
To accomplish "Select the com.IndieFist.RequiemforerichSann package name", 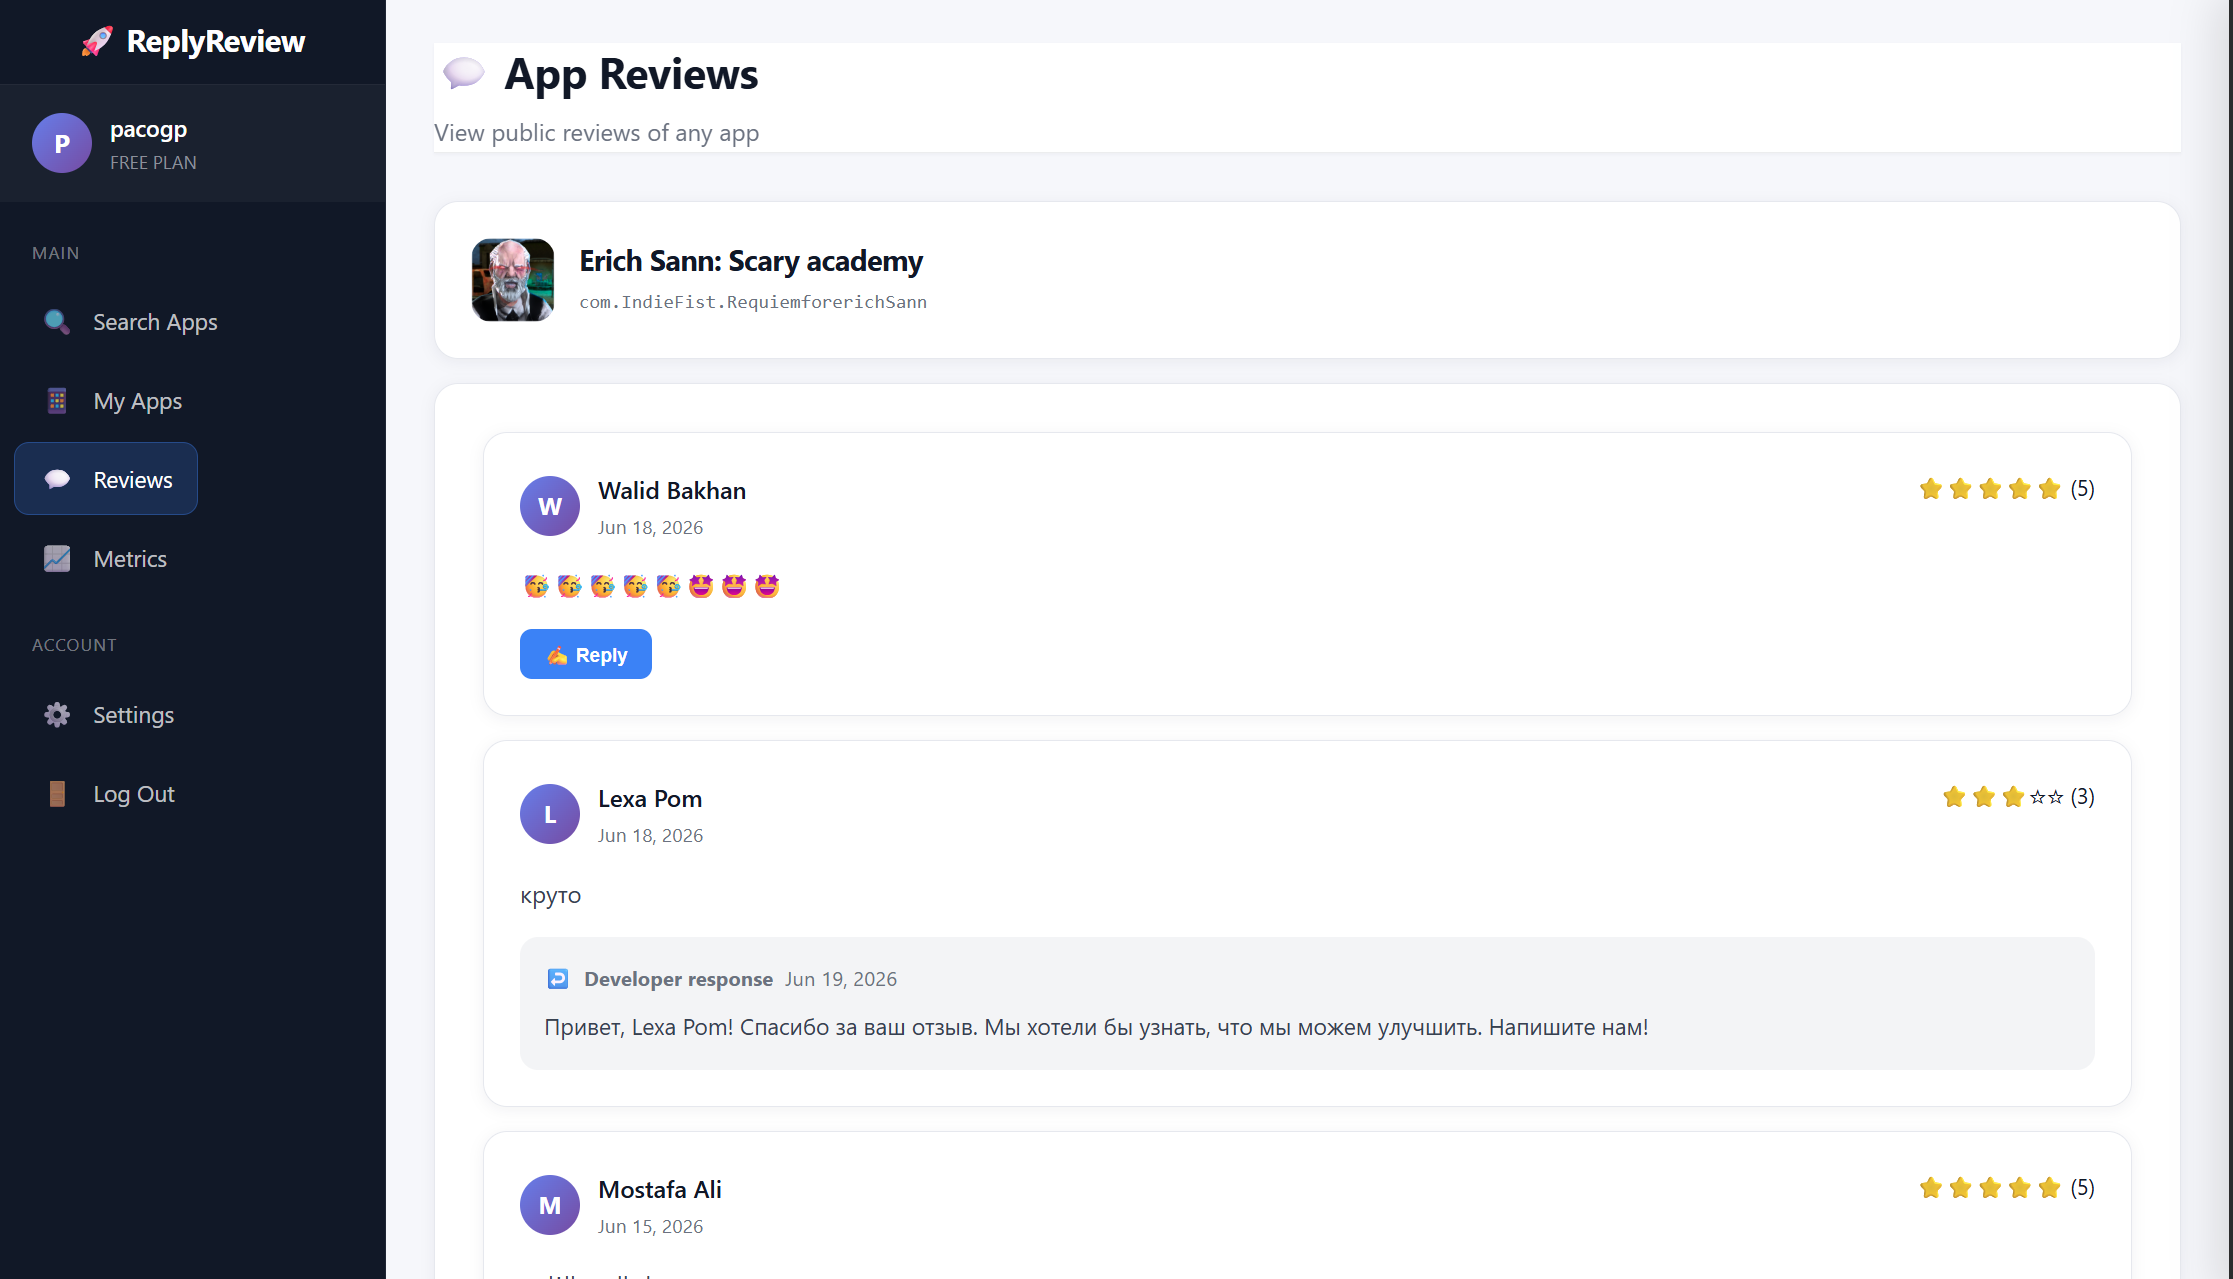I will tap(753, 302).
